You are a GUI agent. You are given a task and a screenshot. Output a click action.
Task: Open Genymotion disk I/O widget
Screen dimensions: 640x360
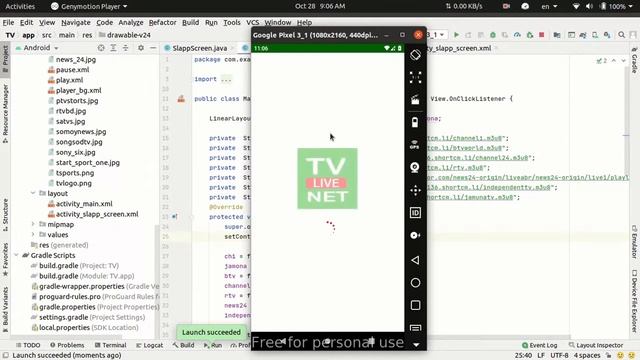pyautogui.click(x=415, y=235)
